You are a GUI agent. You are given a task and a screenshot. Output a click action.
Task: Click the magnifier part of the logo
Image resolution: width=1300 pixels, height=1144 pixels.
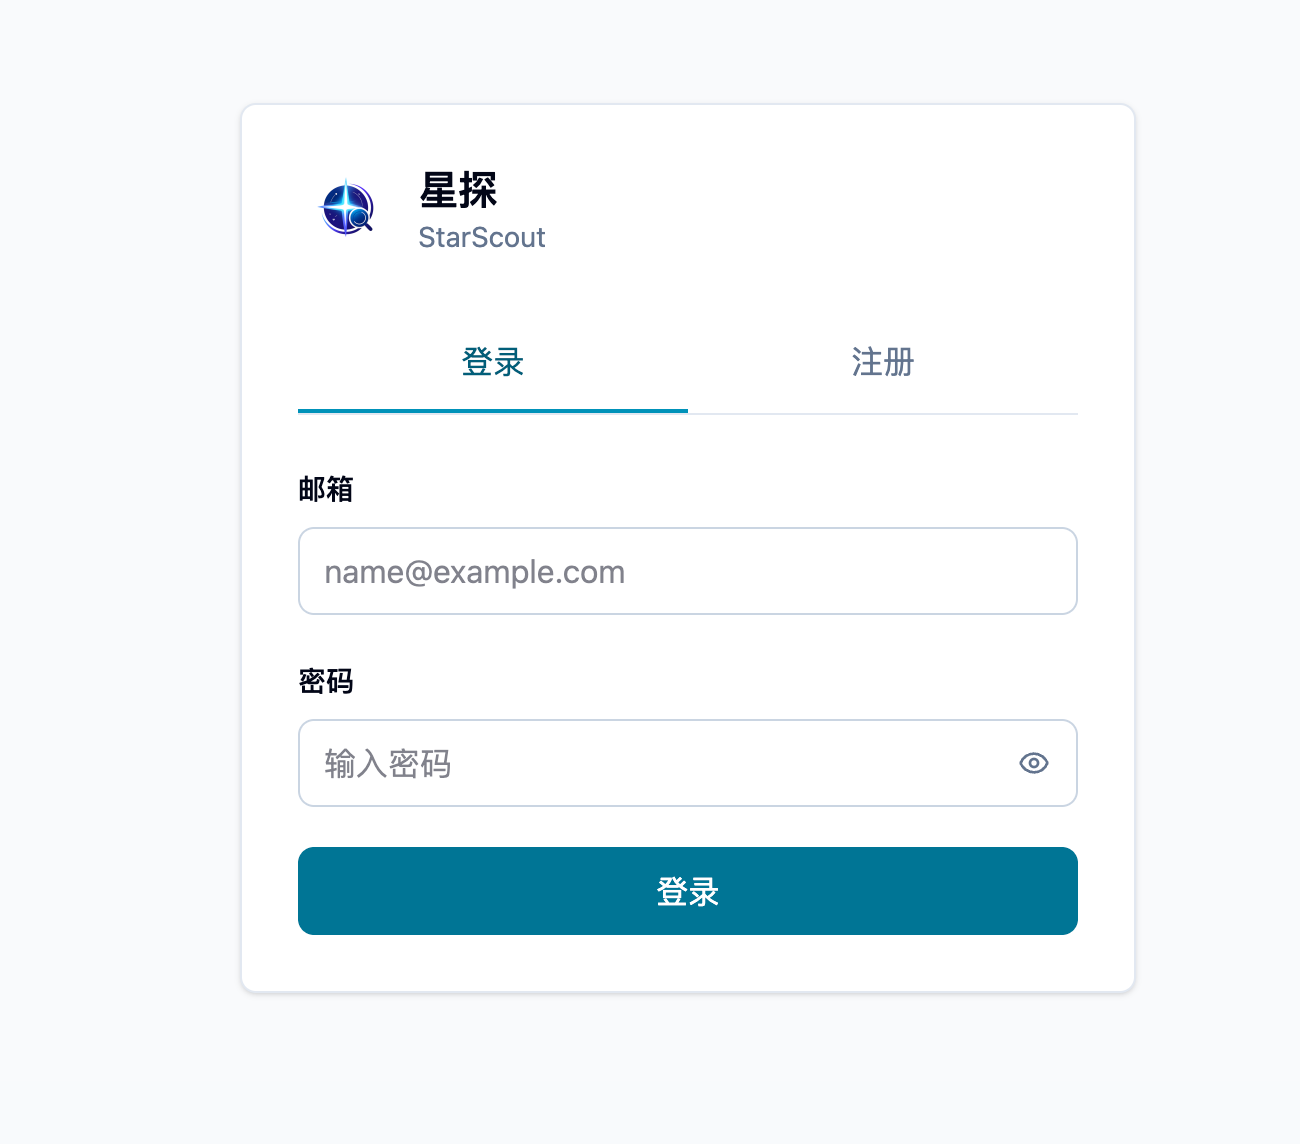click(361, 219)
